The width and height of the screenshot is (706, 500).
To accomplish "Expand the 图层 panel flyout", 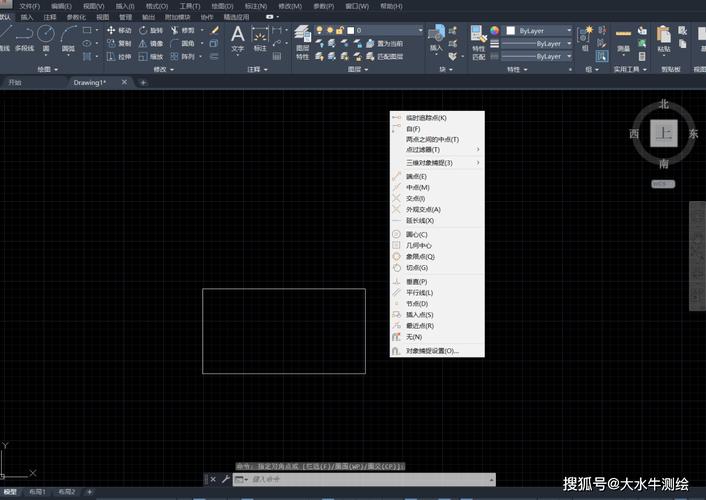I will (358, 69).
